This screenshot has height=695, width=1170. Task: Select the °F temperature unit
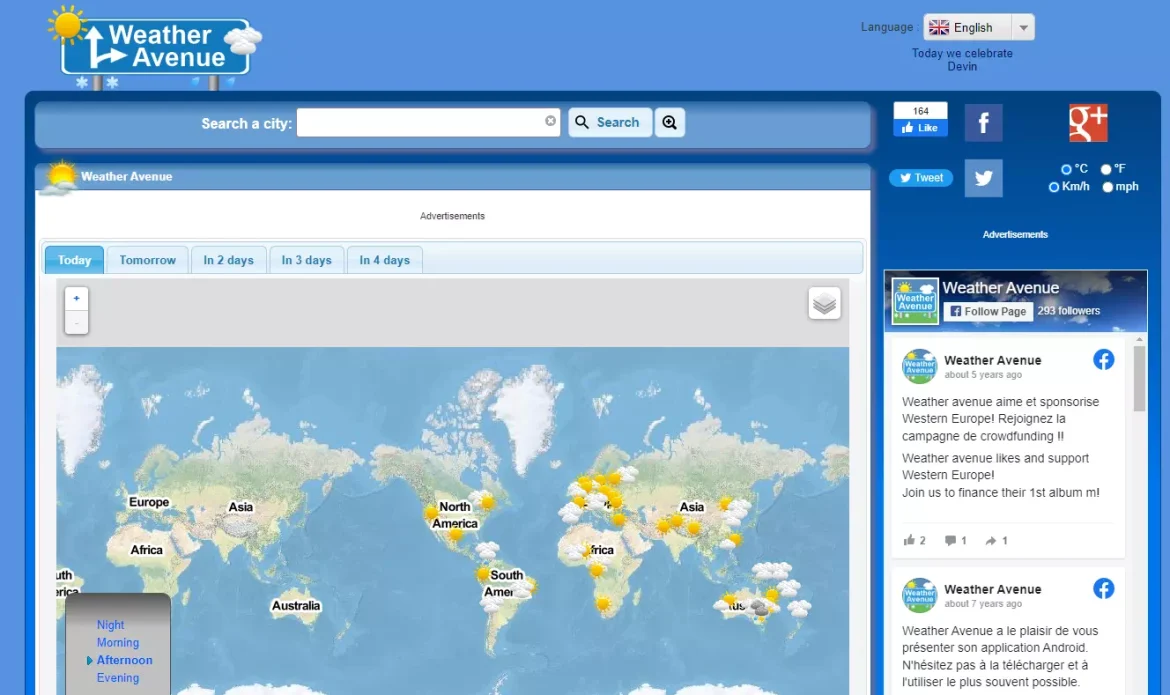coord(1107,169)
